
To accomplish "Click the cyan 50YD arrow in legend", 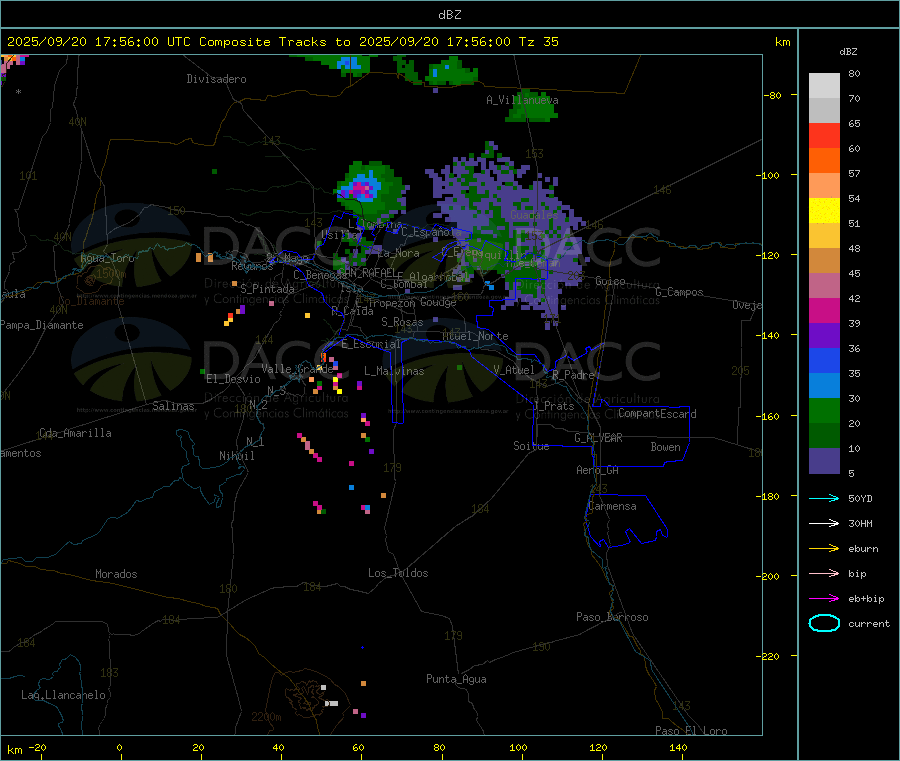I will click(x=824, y=498).
